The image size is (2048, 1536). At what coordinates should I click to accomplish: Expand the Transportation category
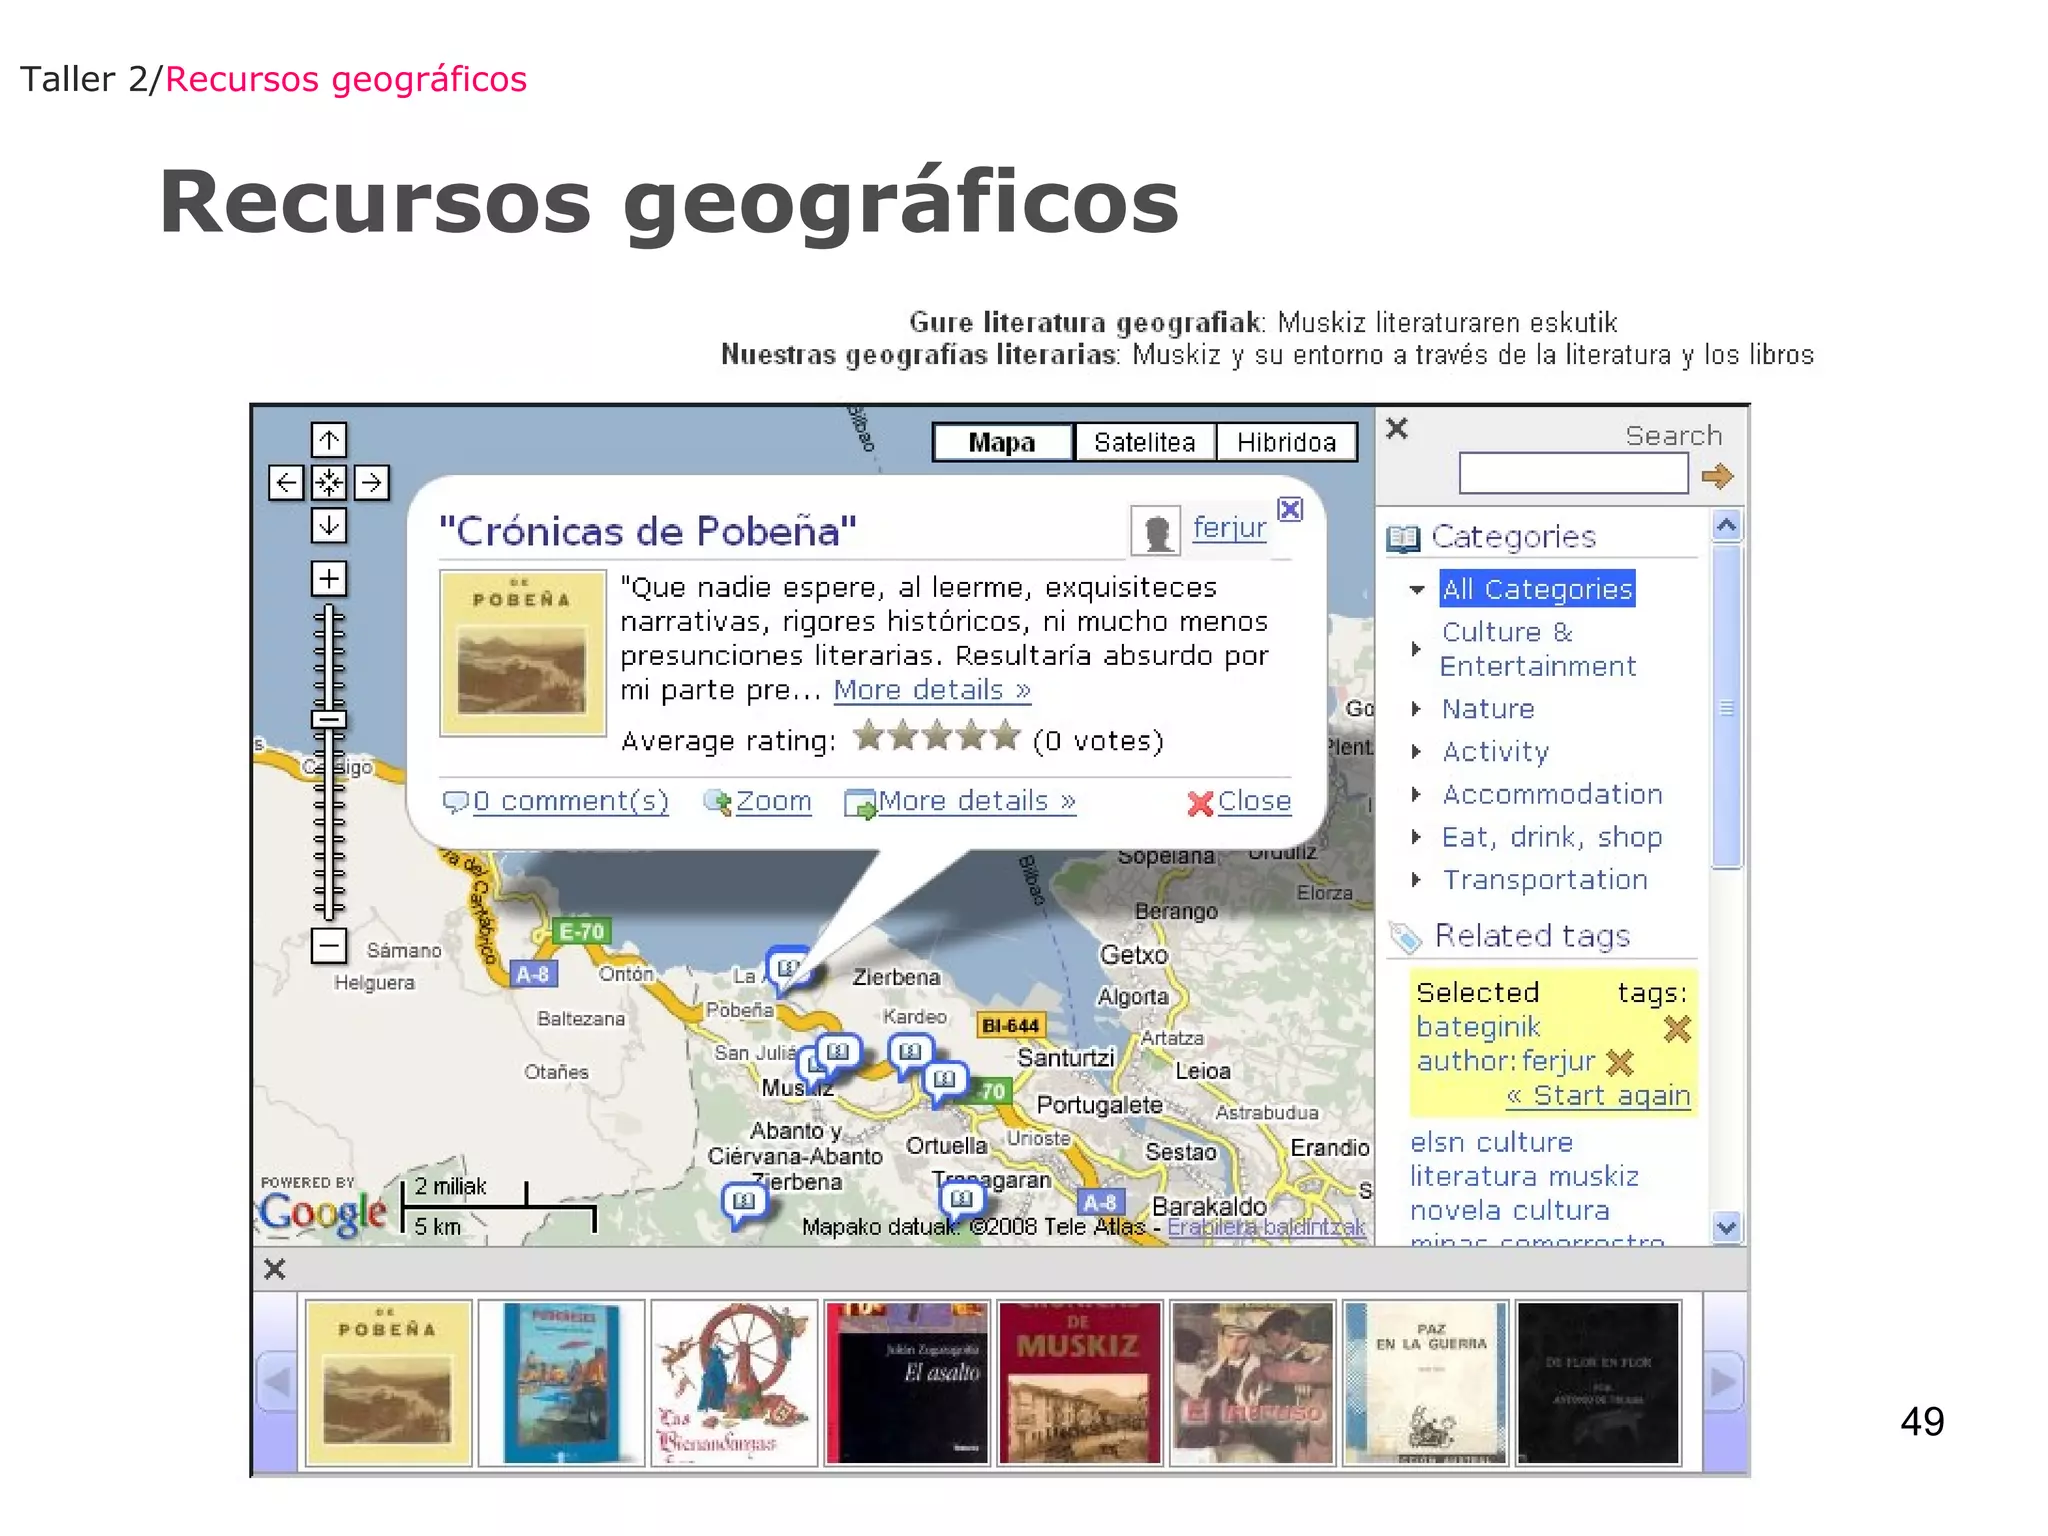(1415, 880)
